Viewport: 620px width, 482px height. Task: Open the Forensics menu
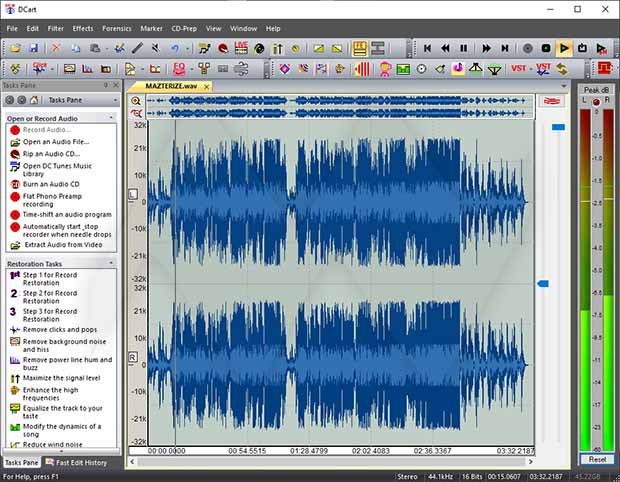(117, 28)
